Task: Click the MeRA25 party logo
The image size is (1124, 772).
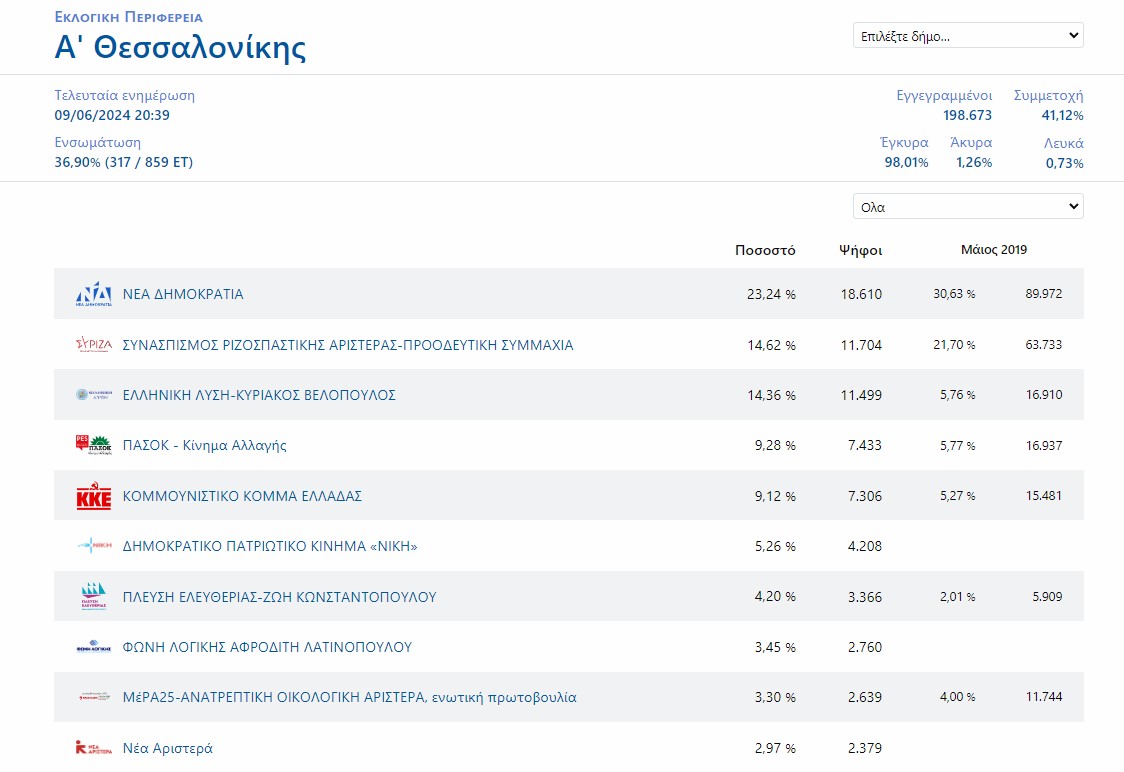Action: pyautogui.click(x=94, y=697)
